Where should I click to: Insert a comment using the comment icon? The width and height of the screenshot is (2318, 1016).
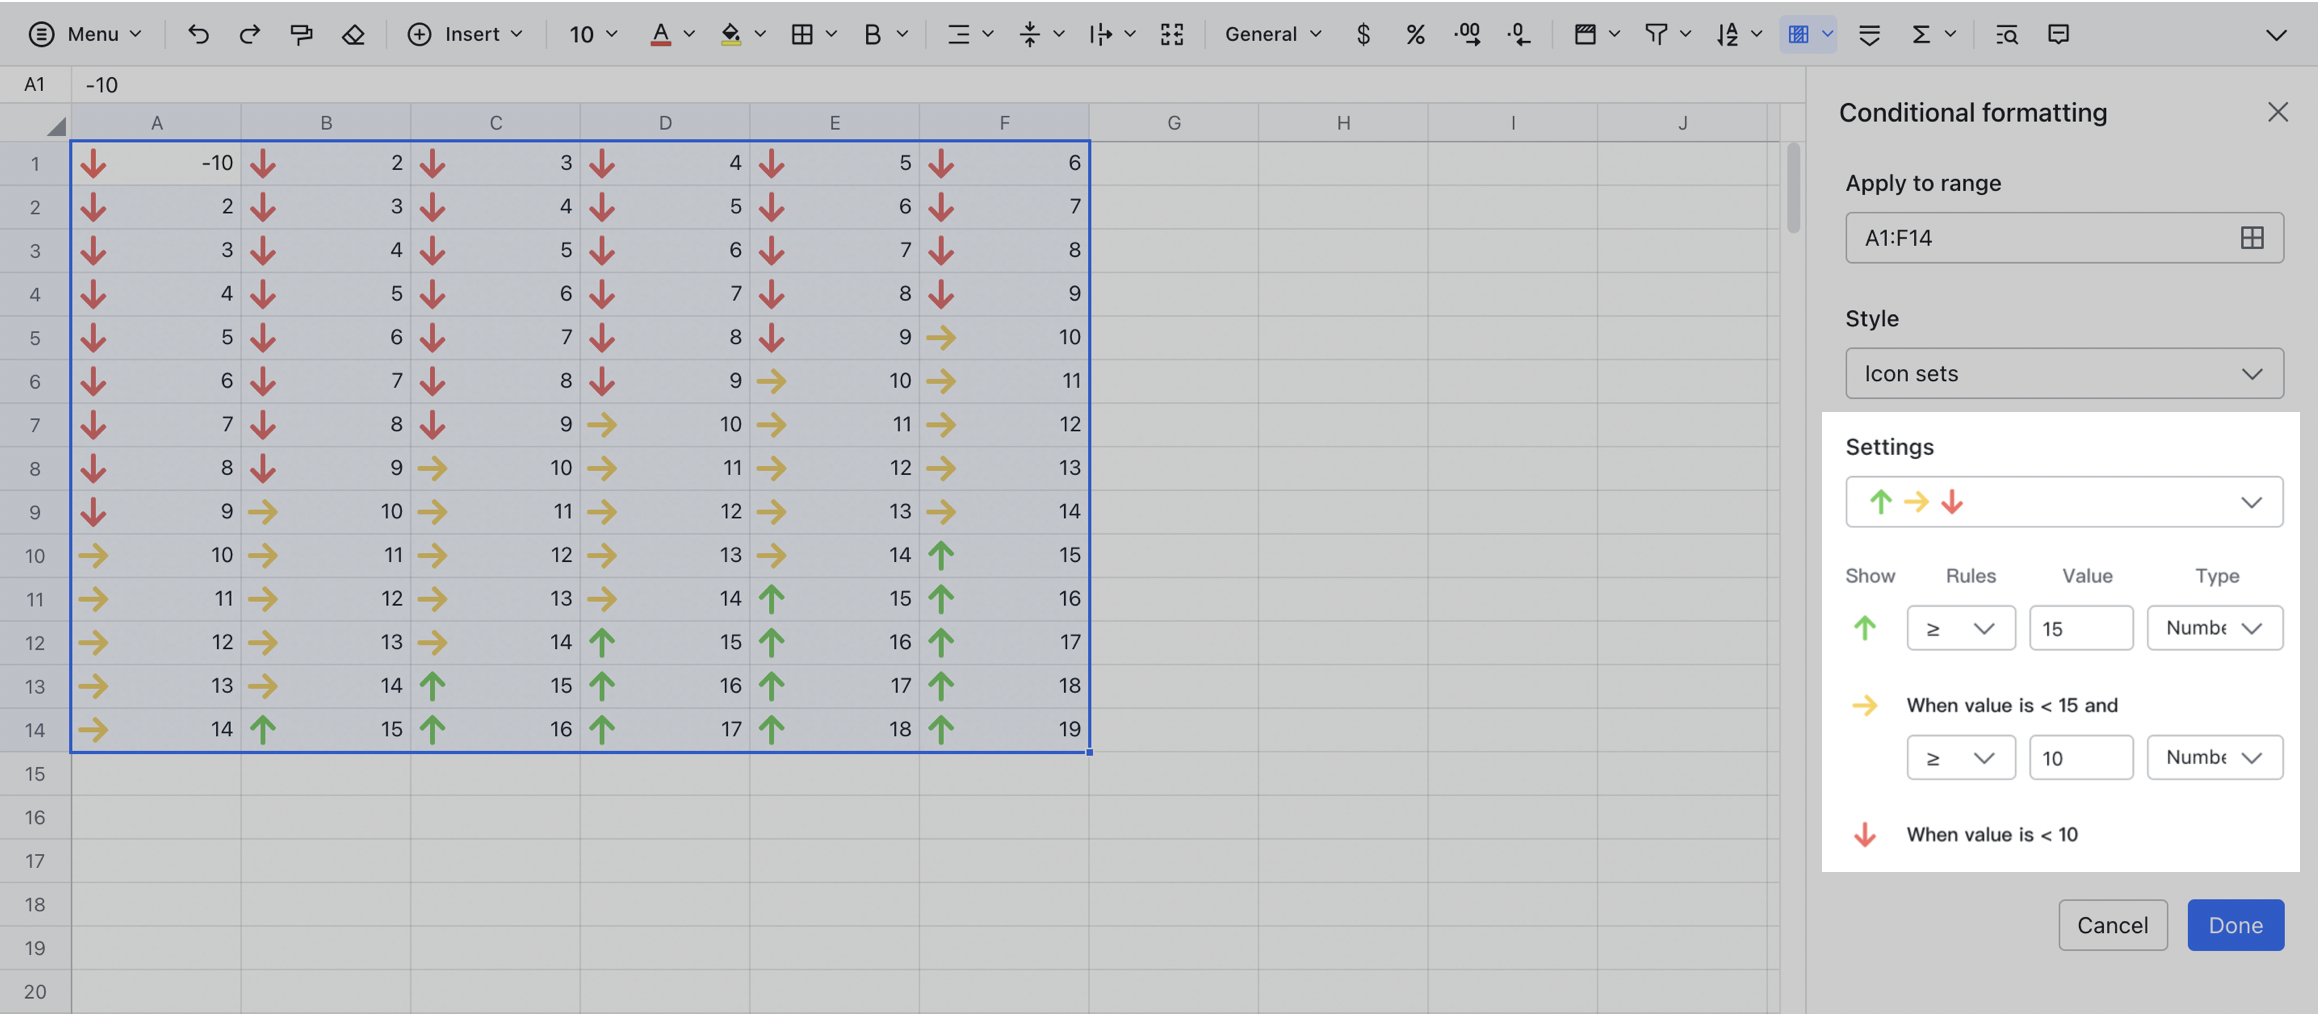click(2059, 33)
